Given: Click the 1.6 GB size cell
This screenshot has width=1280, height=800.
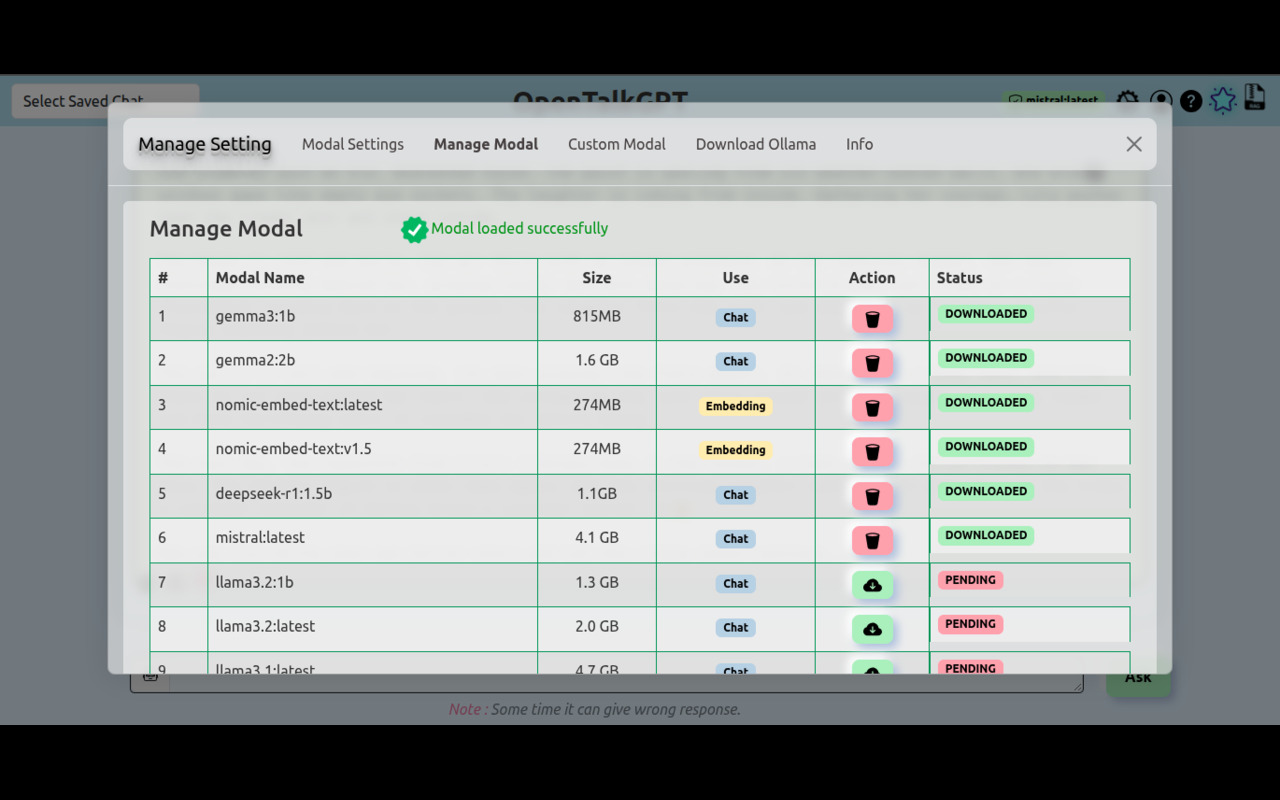Looking at the screenshot, I should tap(597, 363).
